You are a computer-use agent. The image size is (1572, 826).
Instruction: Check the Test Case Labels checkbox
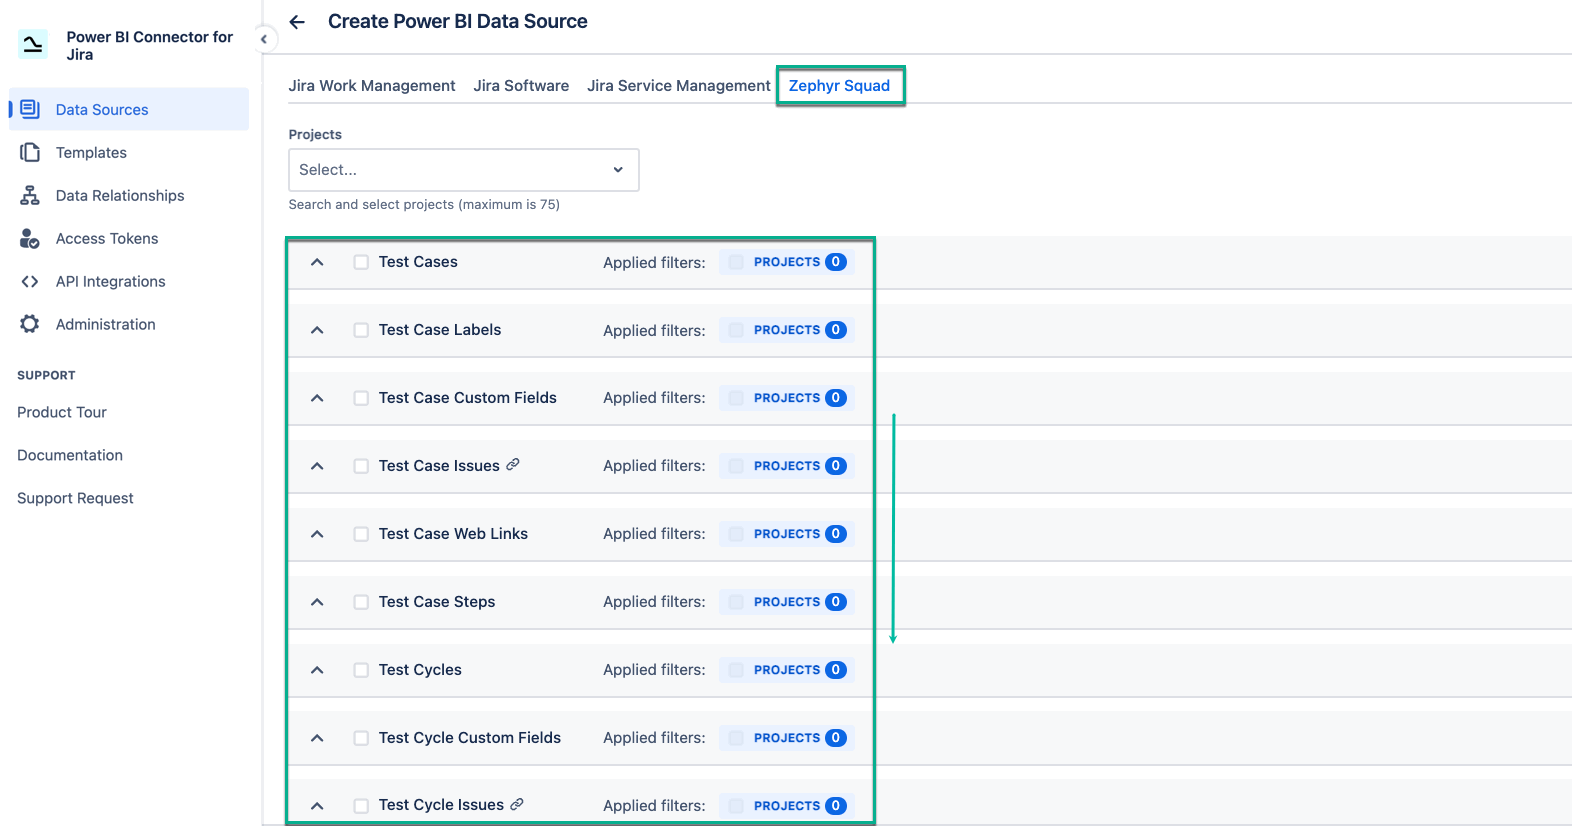[x=361, y=330]
